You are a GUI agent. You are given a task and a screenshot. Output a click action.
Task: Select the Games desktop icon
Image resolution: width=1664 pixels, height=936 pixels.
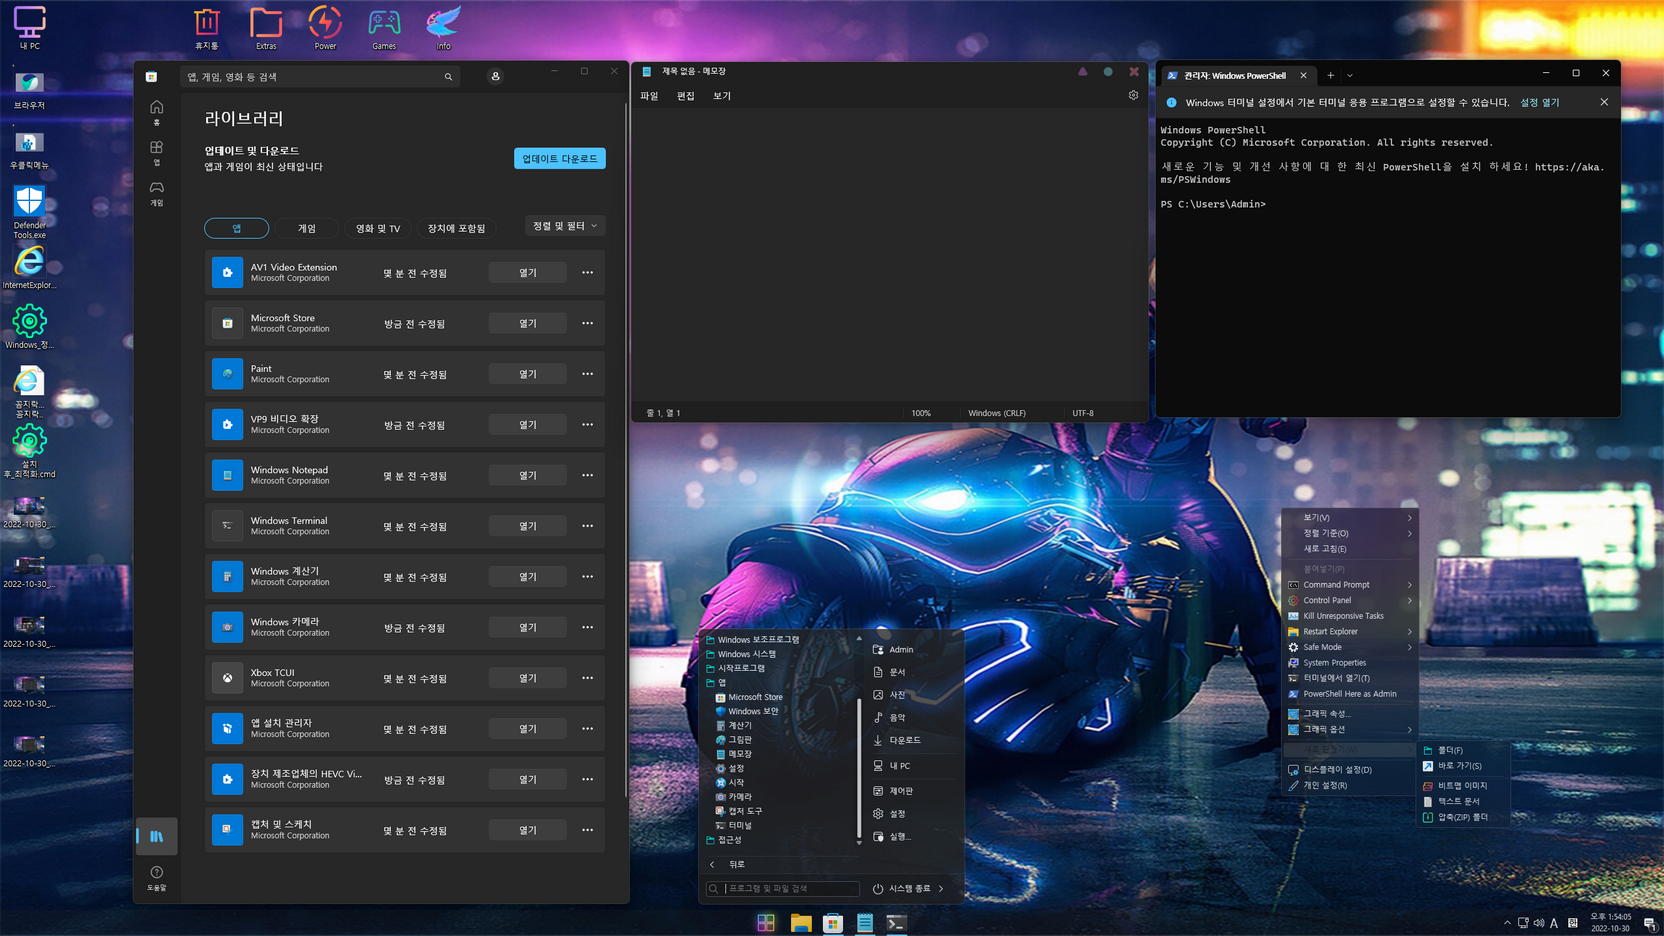pos(384,27)
